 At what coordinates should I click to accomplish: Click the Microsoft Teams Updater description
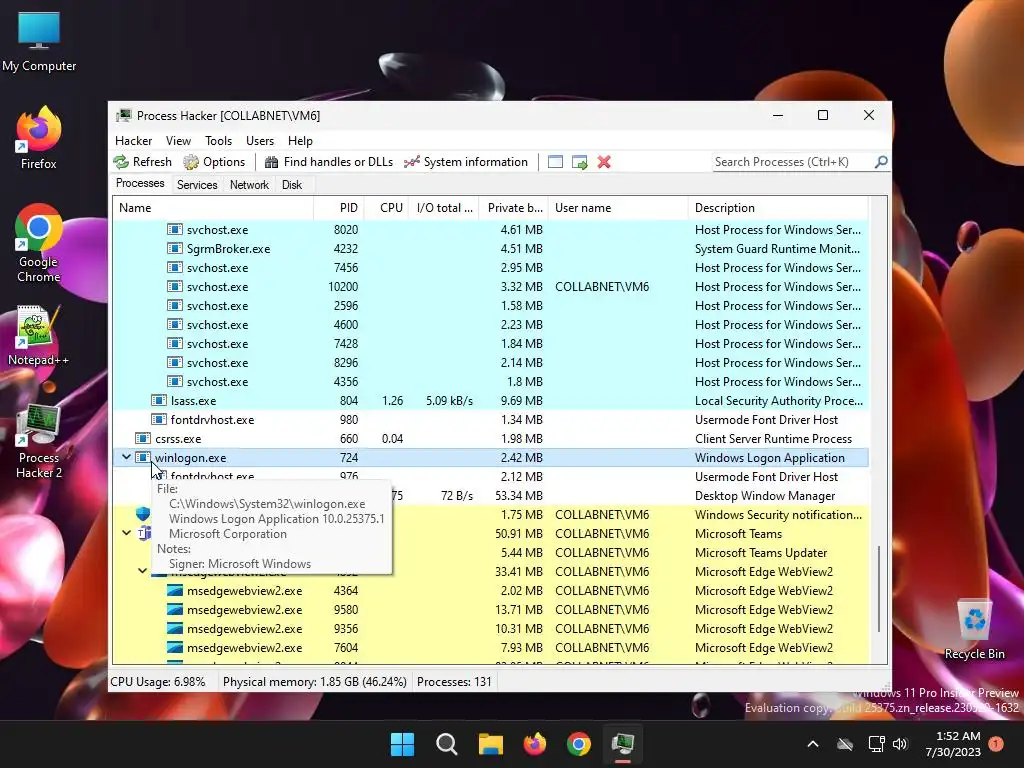click(x=761, y=552)
